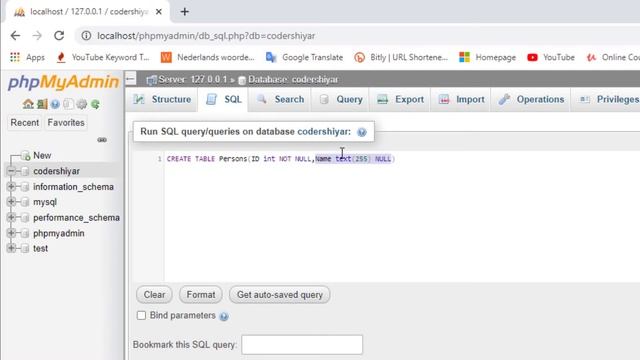
Task: Click the link-with-main-panel chain icon
Action: coord(102,140)
